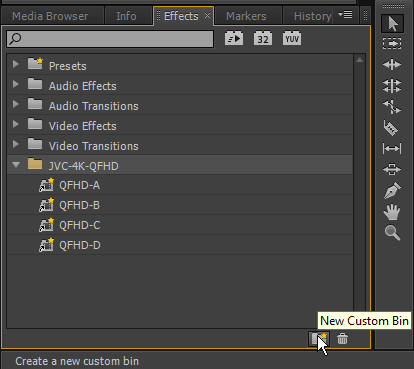Select the Video Effects folder icon
Viewport: 414px width, 369px height.
[x=35, y=124]
